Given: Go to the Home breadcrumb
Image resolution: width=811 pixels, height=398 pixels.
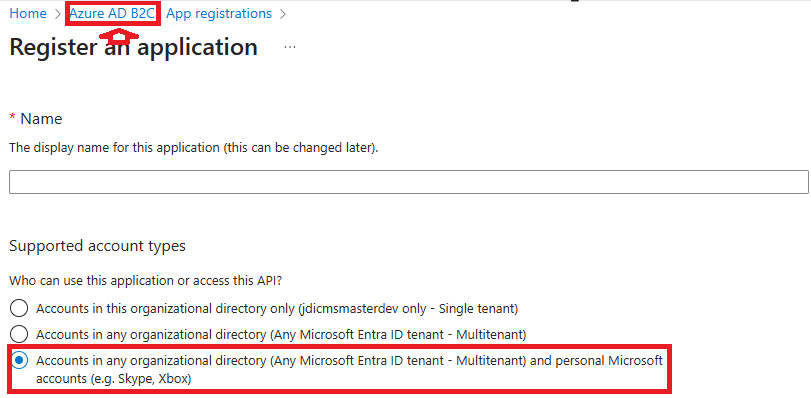Looking at the screenshot, I should (x=28, y=14).
